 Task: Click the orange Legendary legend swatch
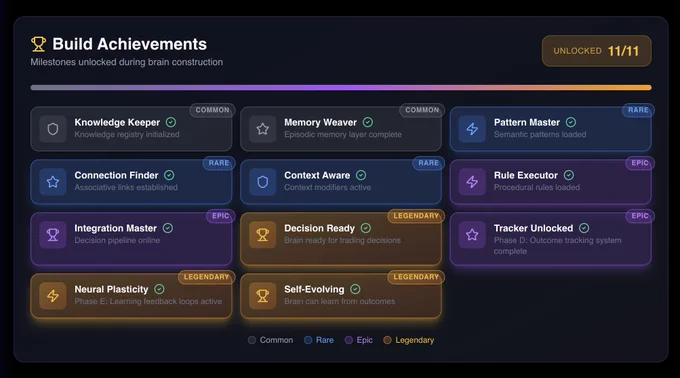(387, 340)
